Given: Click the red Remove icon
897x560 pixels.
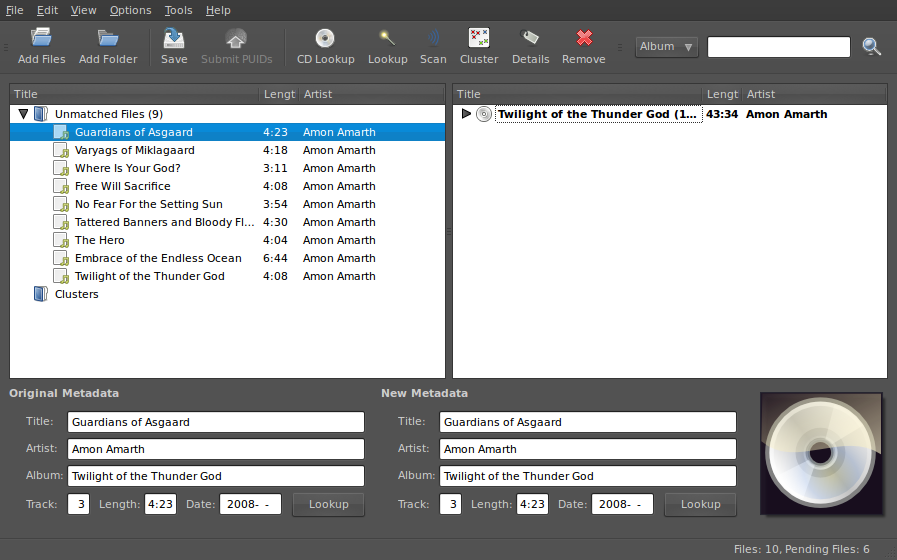Looking at the screenshot, I should (584, 38).
